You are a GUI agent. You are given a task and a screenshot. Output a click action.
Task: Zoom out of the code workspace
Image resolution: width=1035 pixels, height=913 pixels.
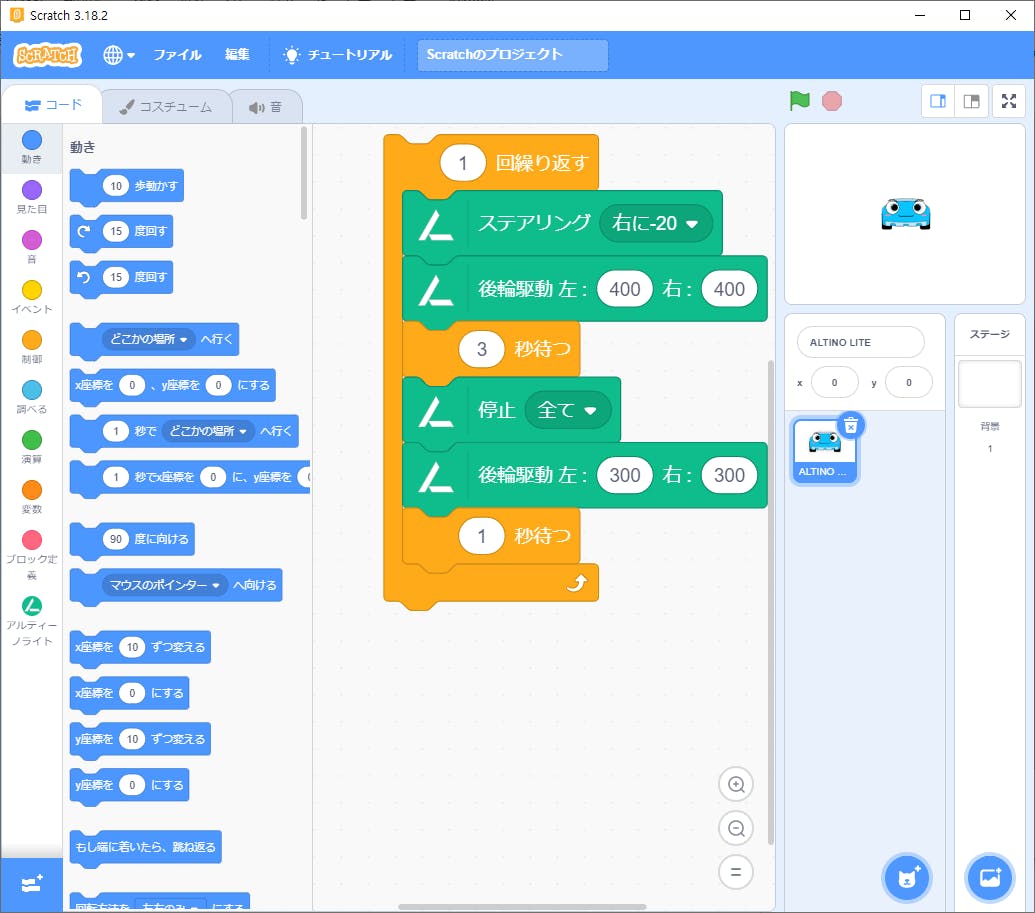click(736, 828)
